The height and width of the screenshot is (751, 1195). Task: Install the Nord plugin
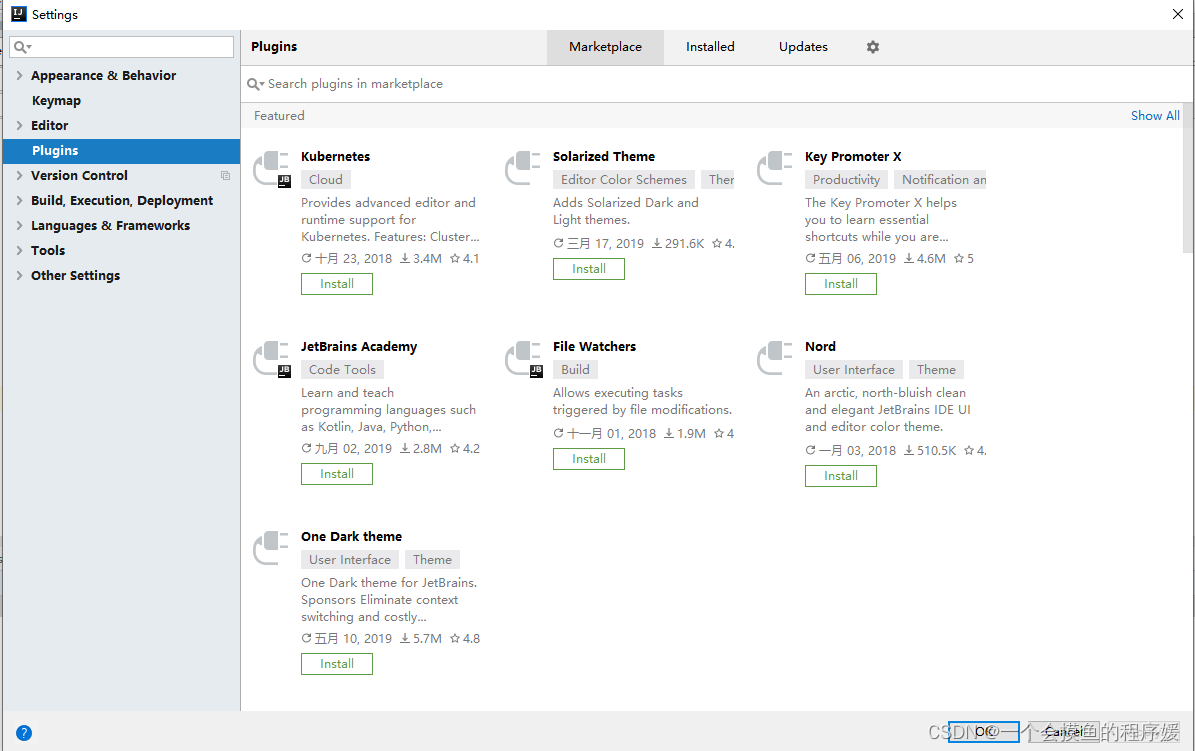(841, 476)
